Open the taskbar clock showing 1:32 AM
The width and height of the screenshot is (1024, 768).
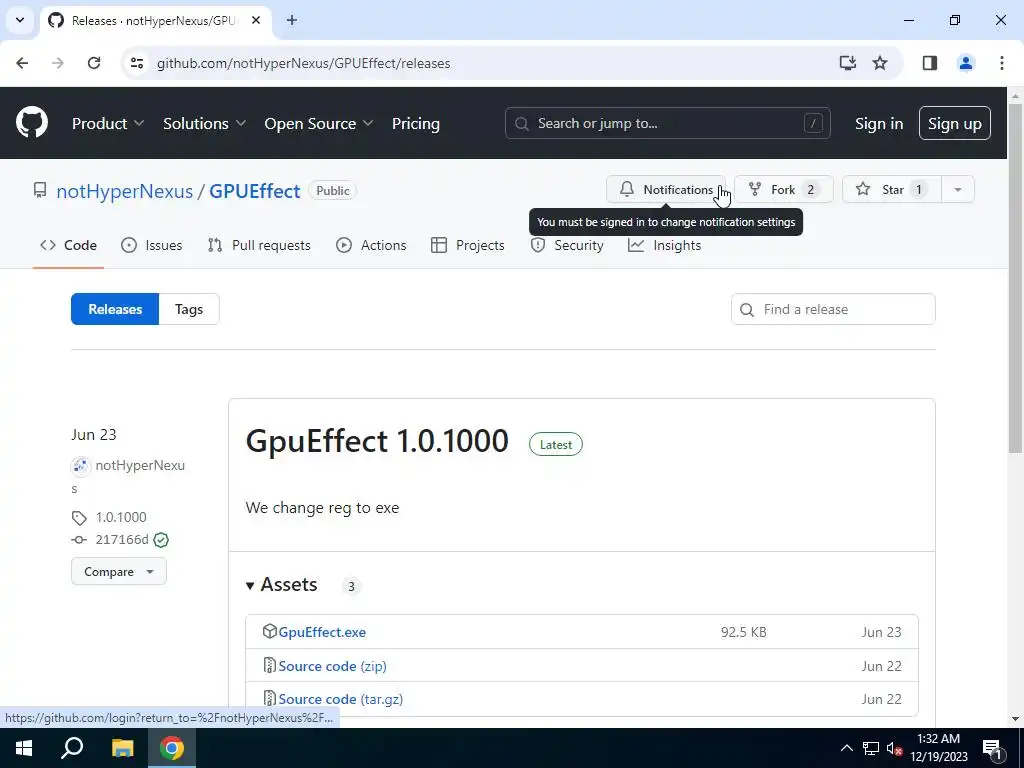click(938, 748)
